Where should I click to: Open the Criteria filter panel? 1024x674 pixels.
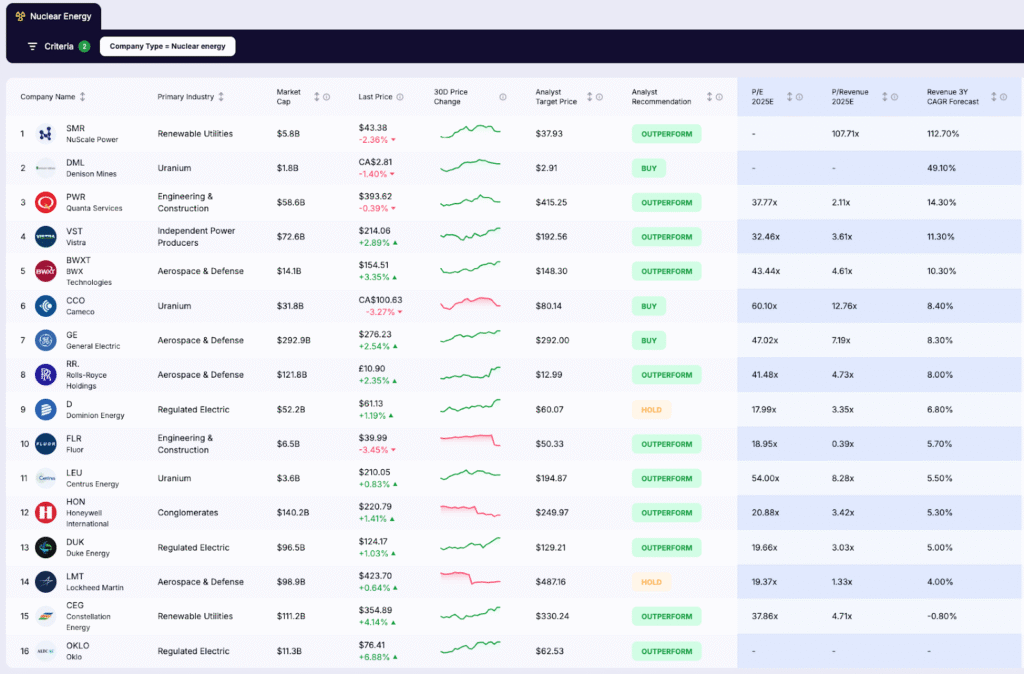pyautogui.click(x=58, y=46)
